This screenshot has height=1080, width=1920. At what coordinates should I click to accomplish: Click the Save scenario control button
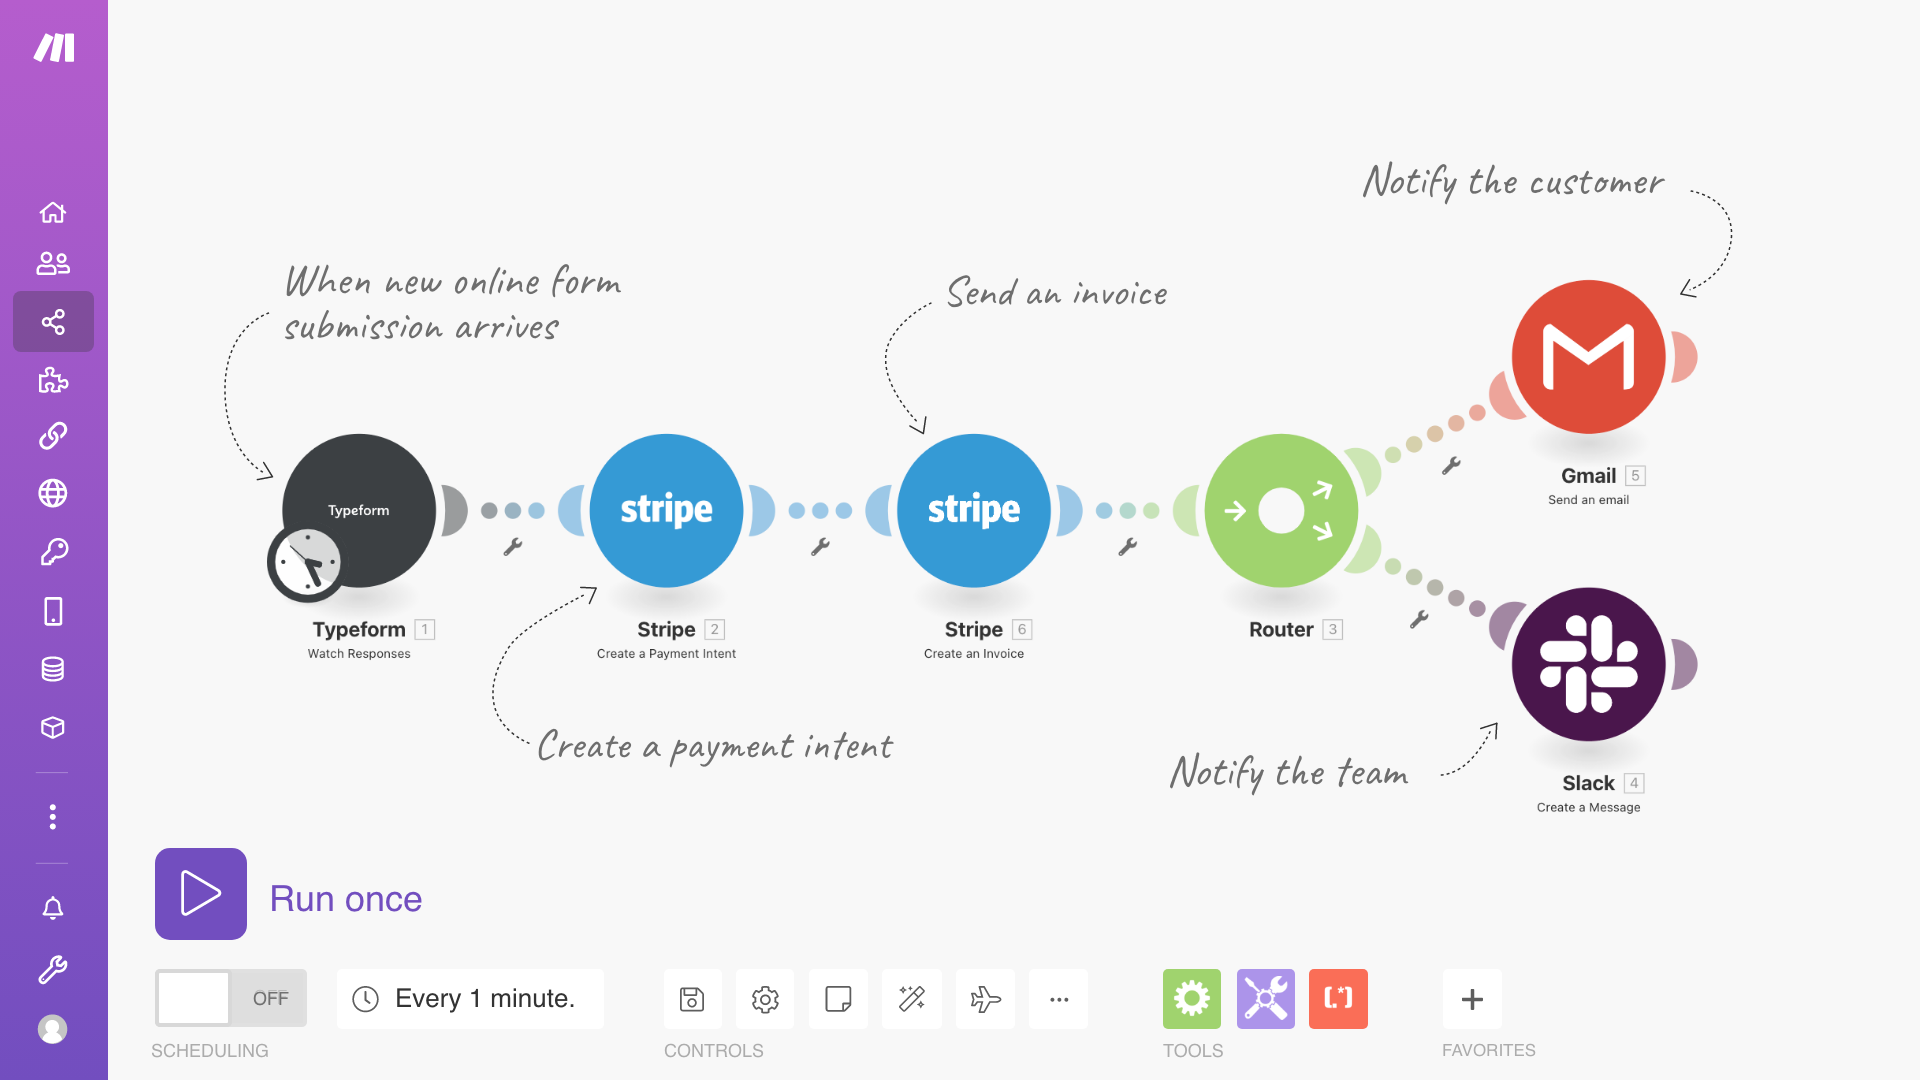pyautogui.click(x=691, y=998)
